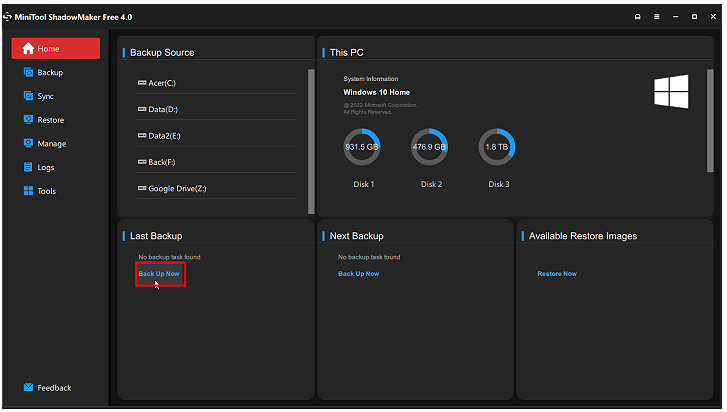
Task: Click the "Disk 3" label
Action: pyautogui.click(x=498, y=184)
